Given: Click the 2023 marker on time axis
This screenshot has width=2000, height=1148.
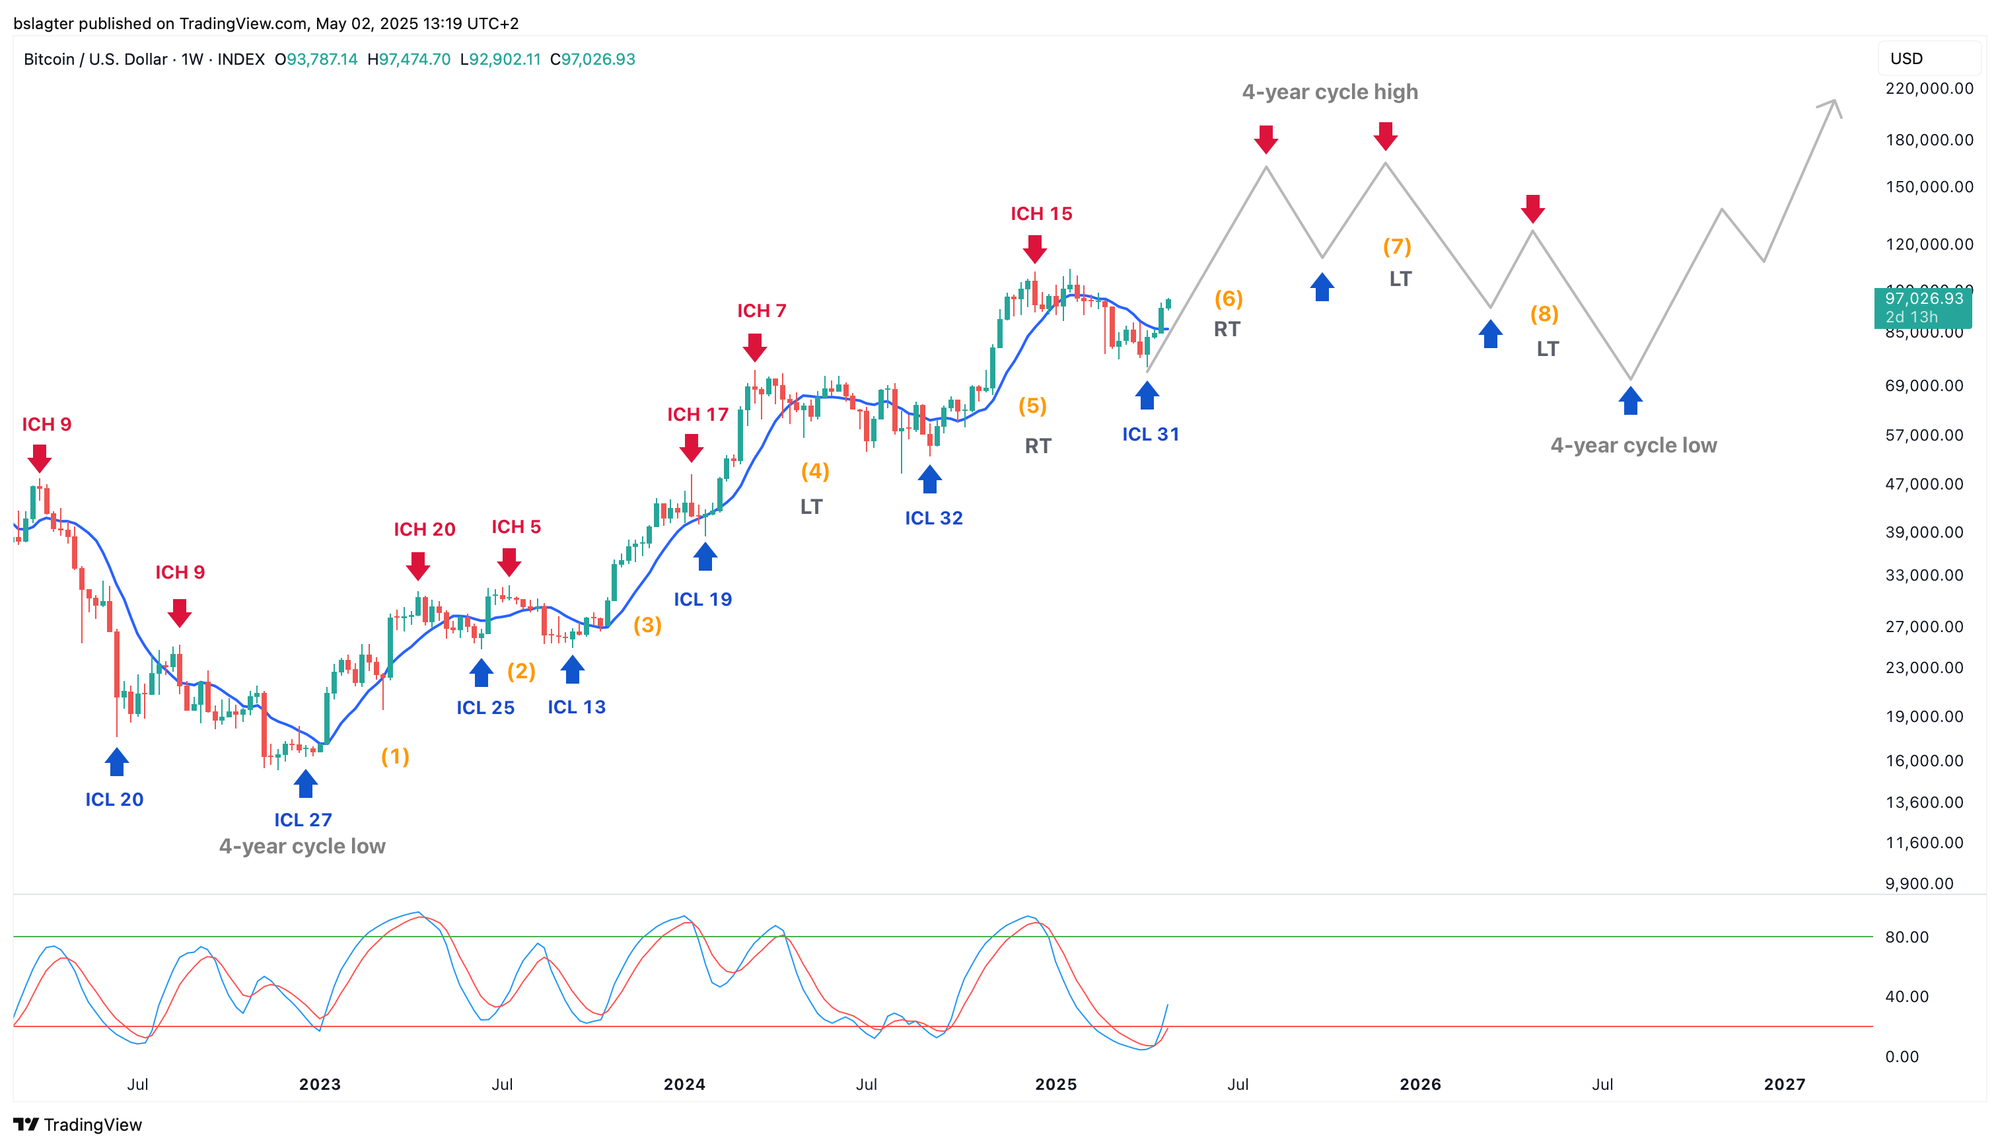Looking at the screenshot, I should [x=320, y=1084].
